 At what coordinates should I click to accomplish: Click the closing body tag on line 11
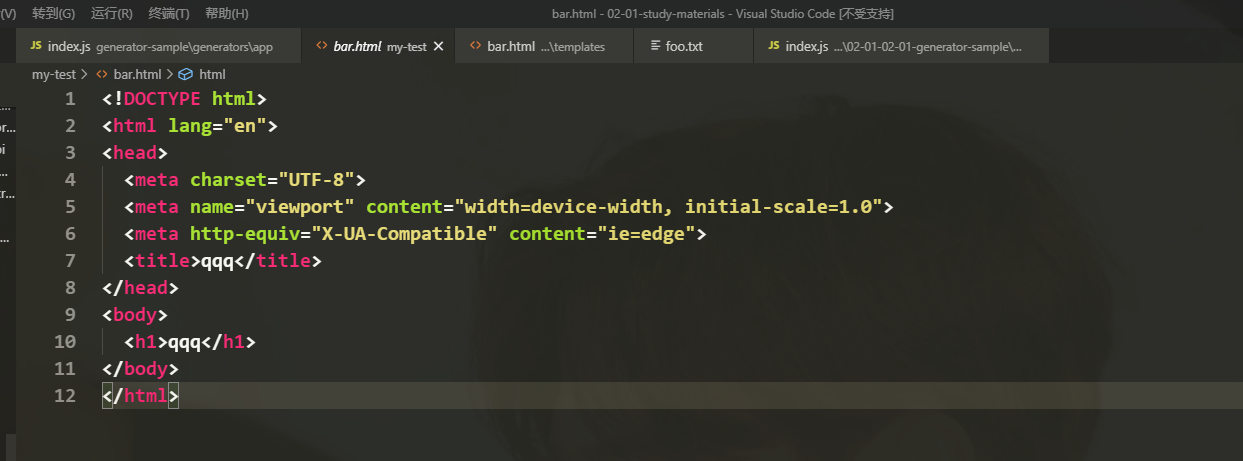[140, 369]
